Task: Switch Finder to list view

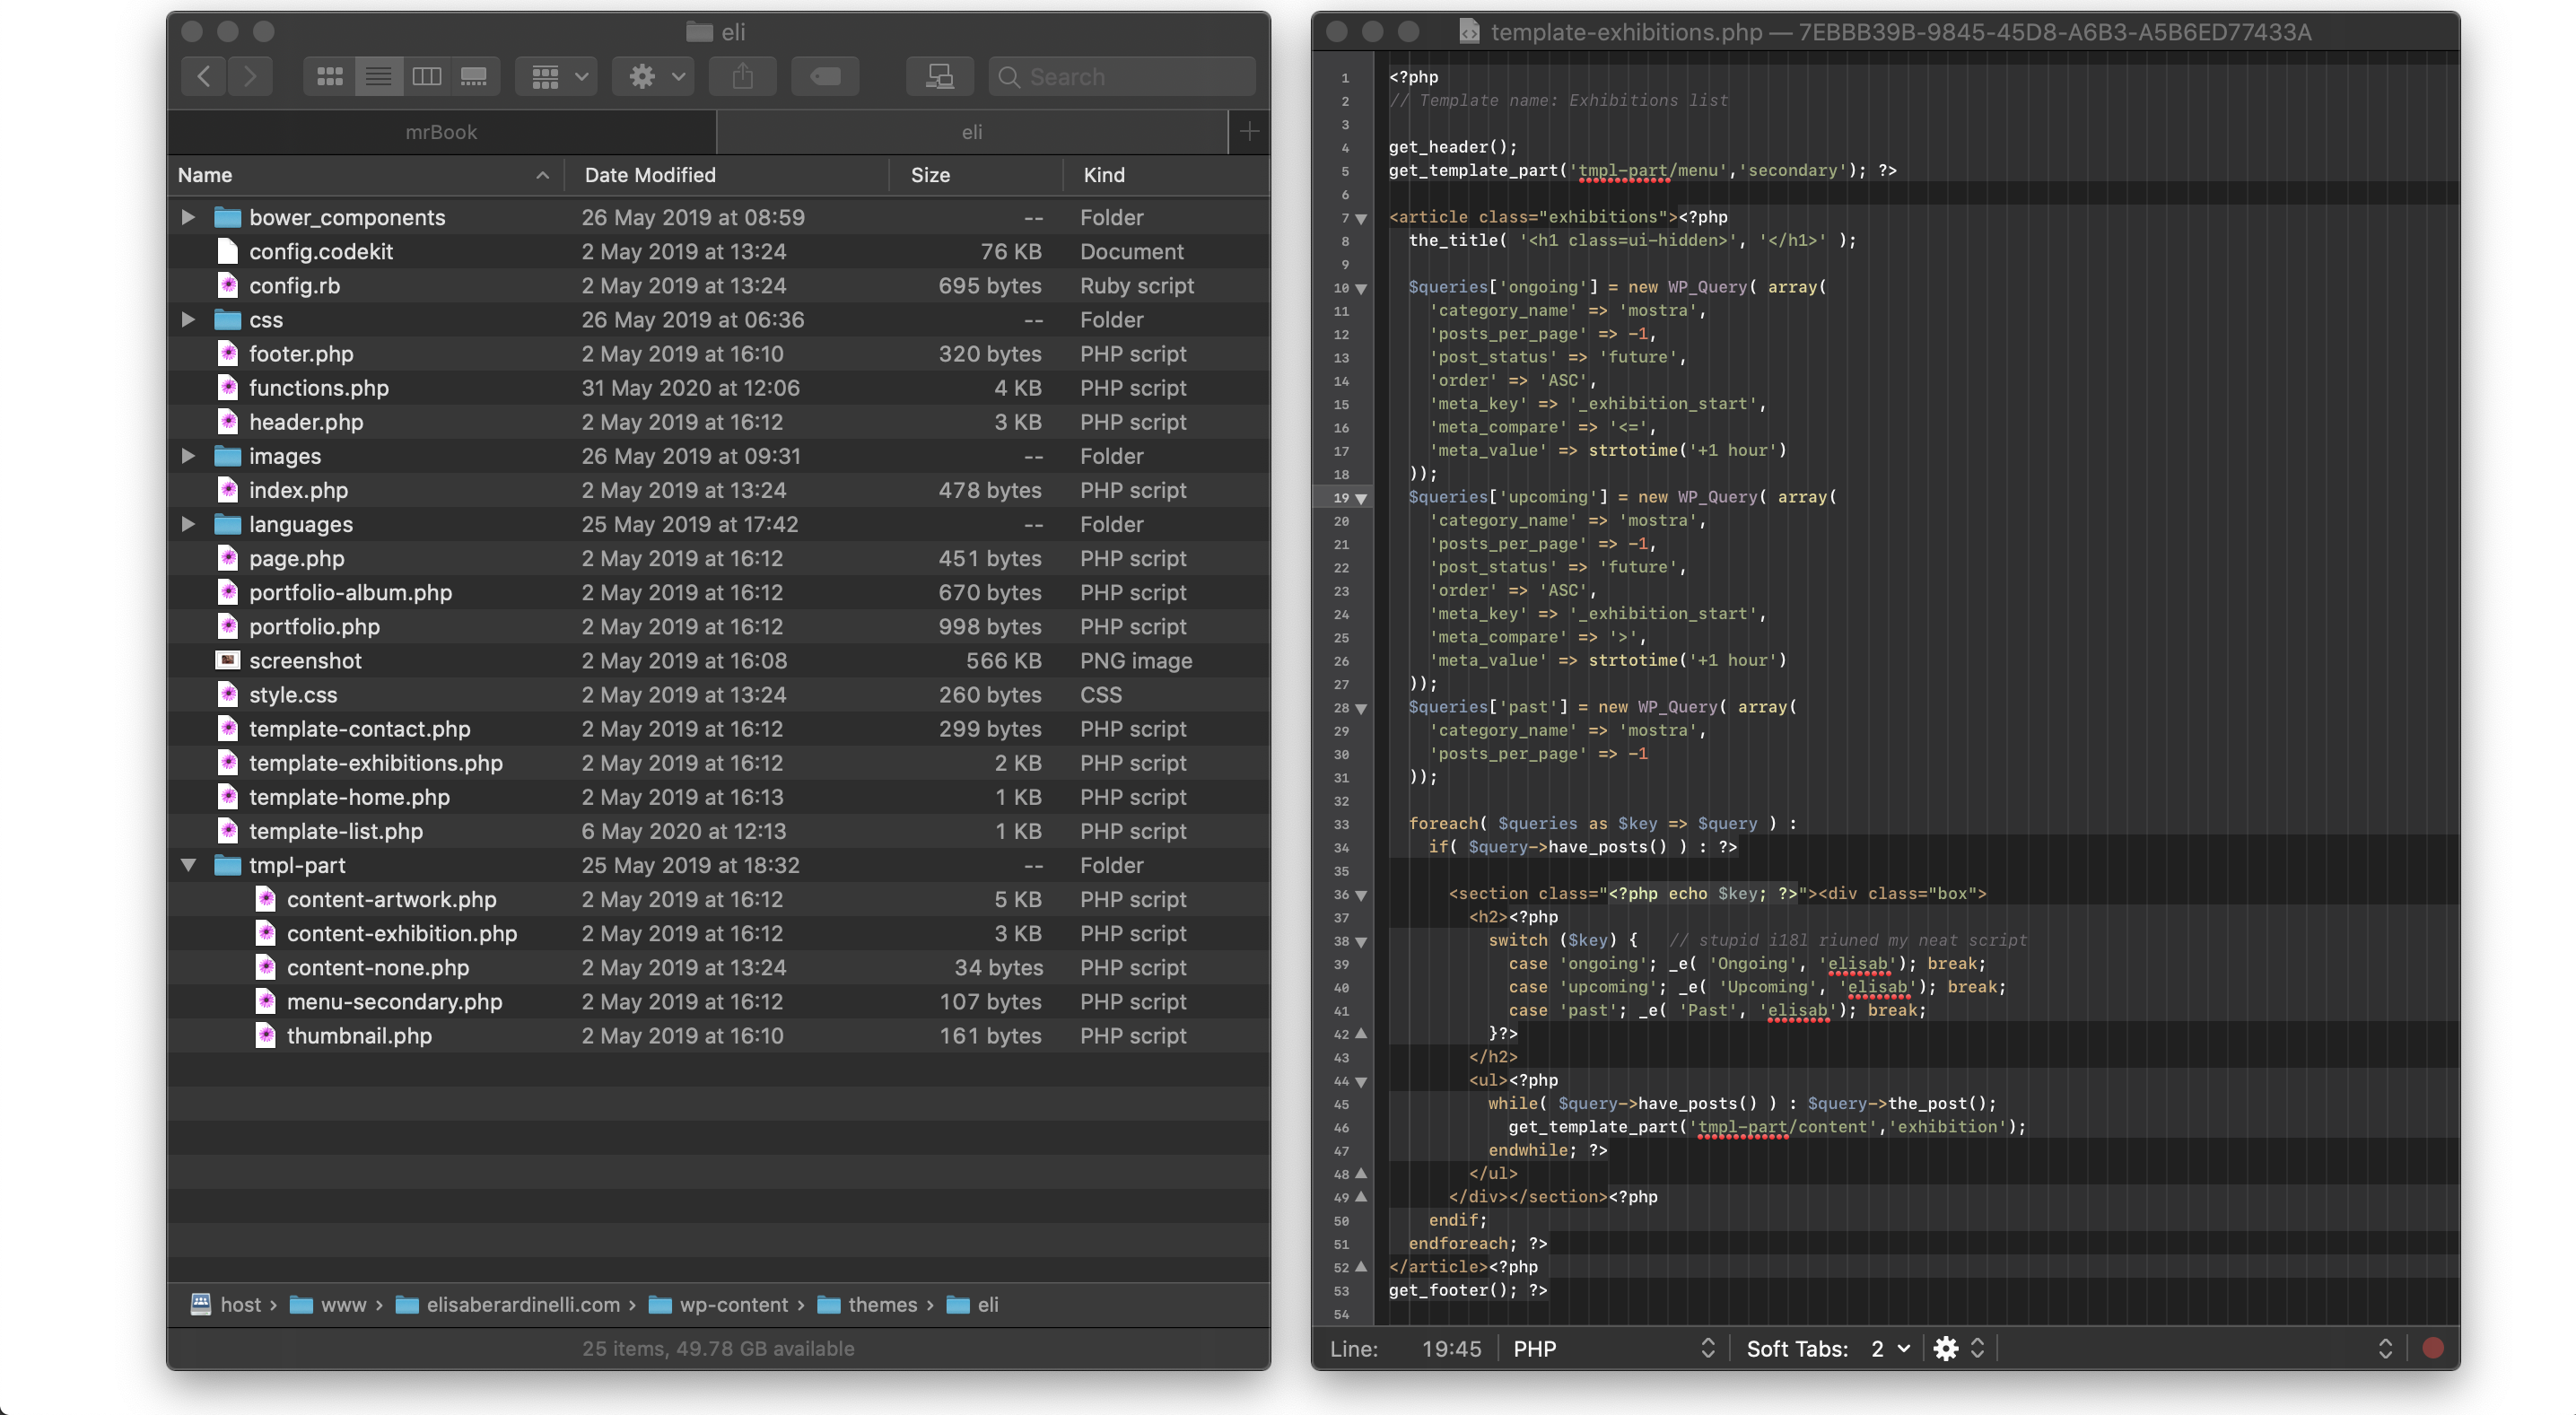Action: [x=378, y=76]
